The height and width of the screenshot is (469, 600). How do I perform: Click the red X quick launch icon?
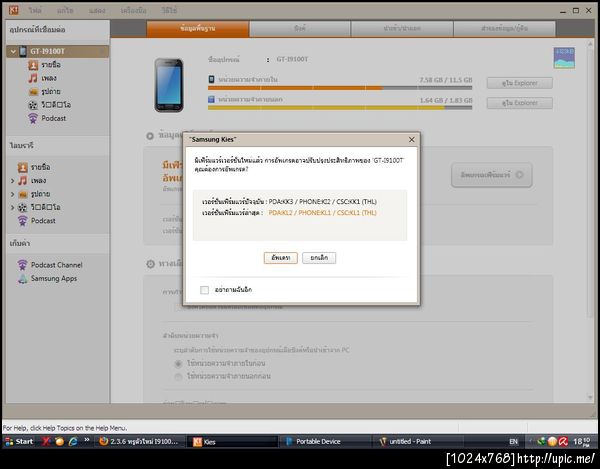point(46,441)
